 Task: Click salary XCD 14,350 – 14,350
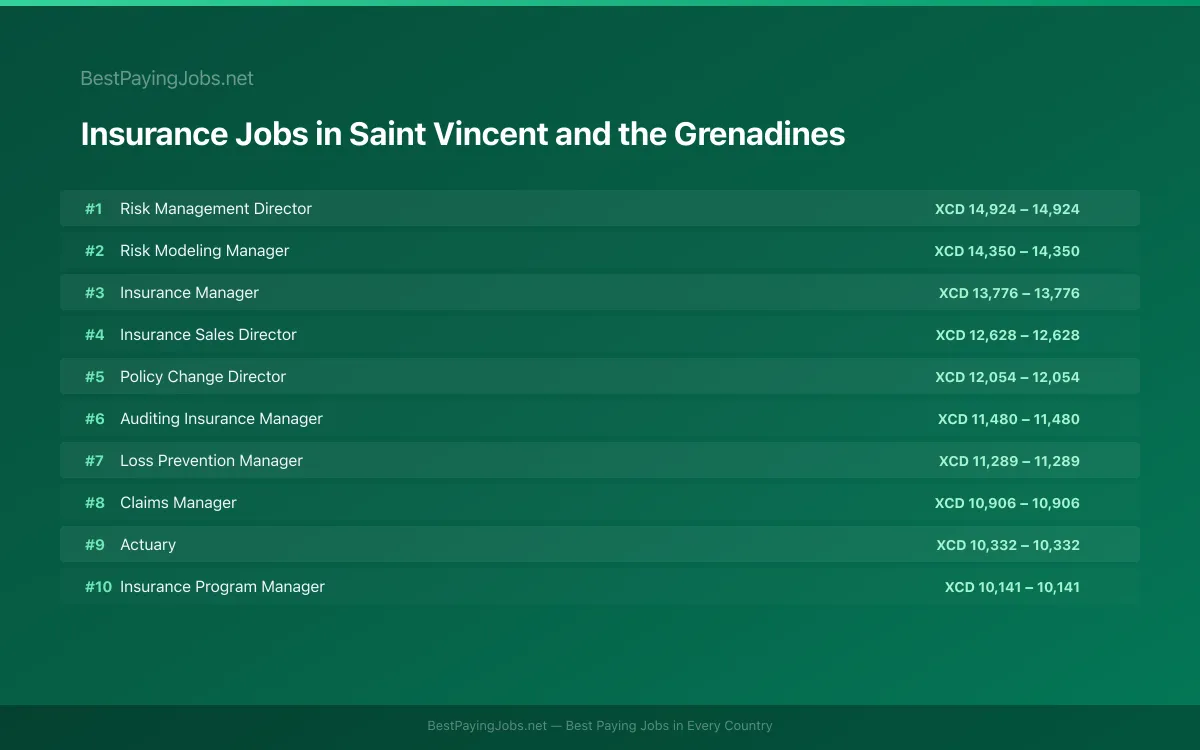click(1007, 251)
